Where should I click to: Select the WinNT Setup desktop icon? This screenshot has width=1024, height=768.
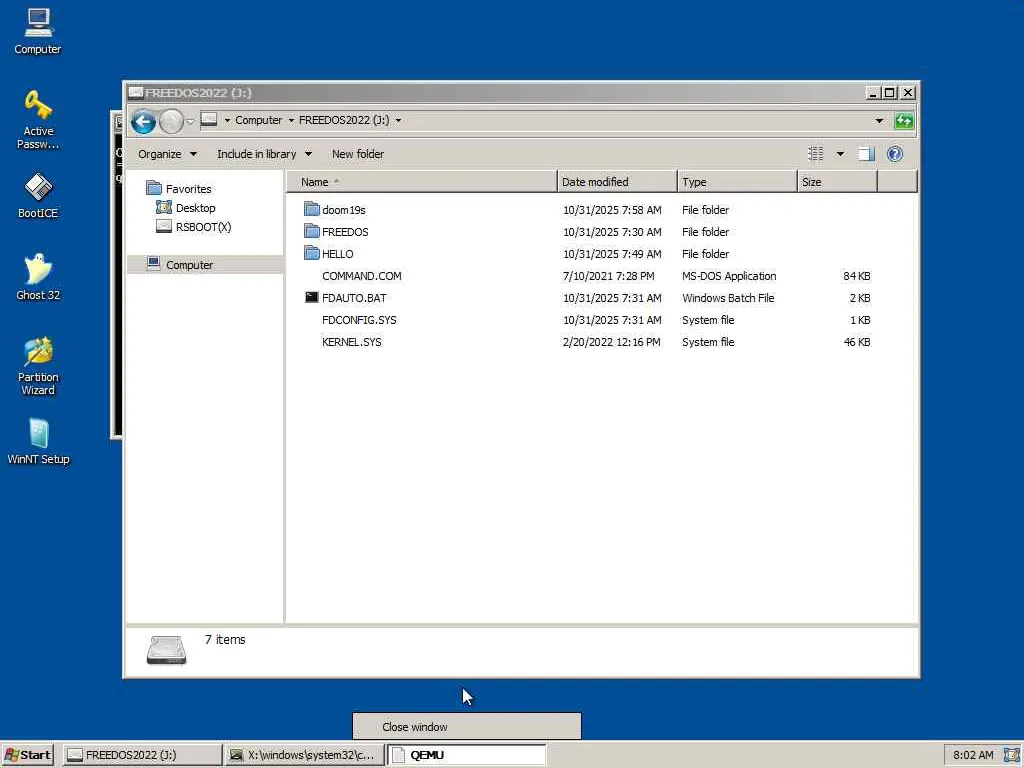[x=38, y=441]
